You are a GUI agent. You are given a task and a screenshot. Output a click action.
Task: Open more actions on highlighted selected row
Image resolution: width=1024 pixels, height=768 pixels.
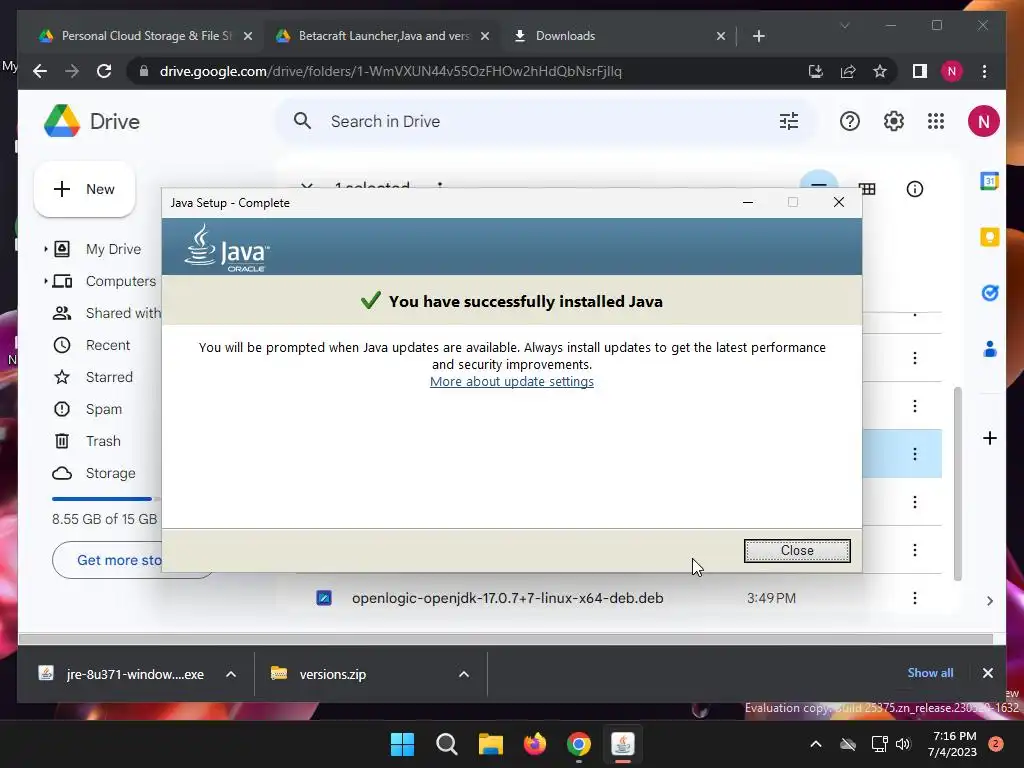click(x=915, y=453)
